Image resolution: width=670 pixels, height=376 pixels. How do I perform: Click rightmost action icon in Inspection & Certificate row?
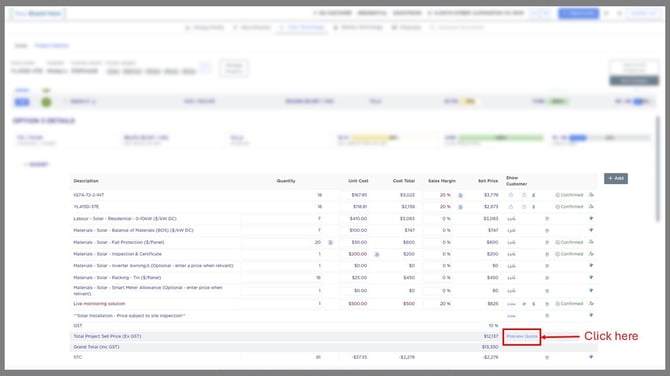click(x=591, y=253)
